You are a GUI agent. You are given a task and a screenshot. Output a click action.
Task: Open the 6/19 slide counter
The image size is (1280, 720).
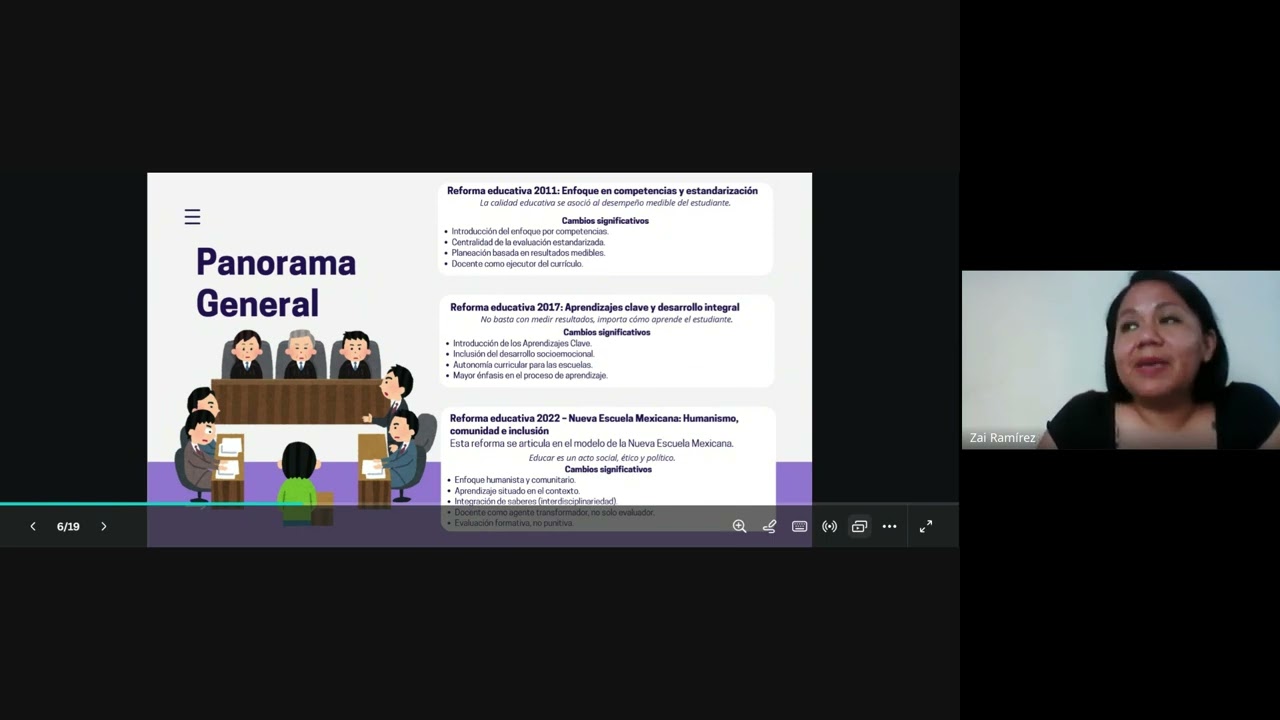point(68,526)
